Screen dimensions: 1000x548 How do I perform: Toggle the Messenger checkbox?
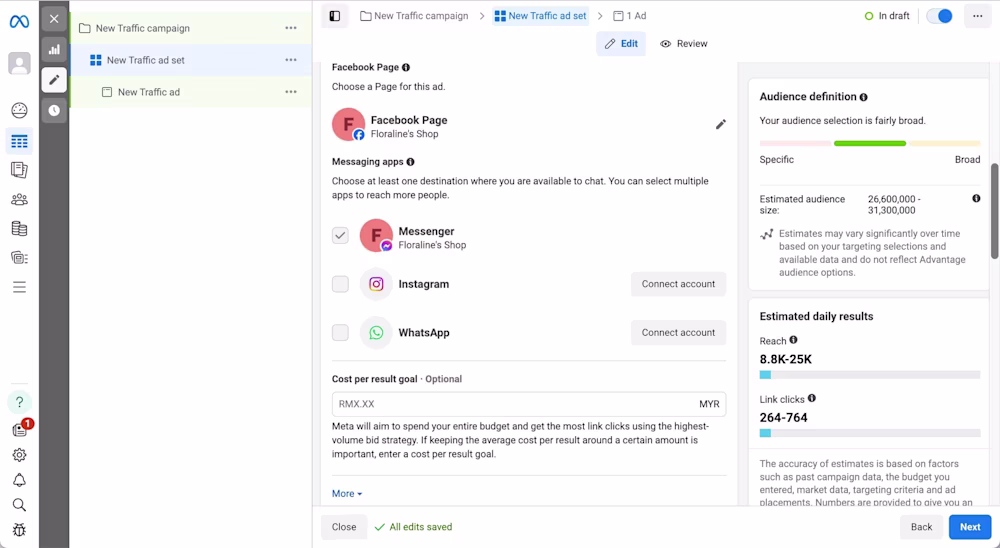[341, 235]
